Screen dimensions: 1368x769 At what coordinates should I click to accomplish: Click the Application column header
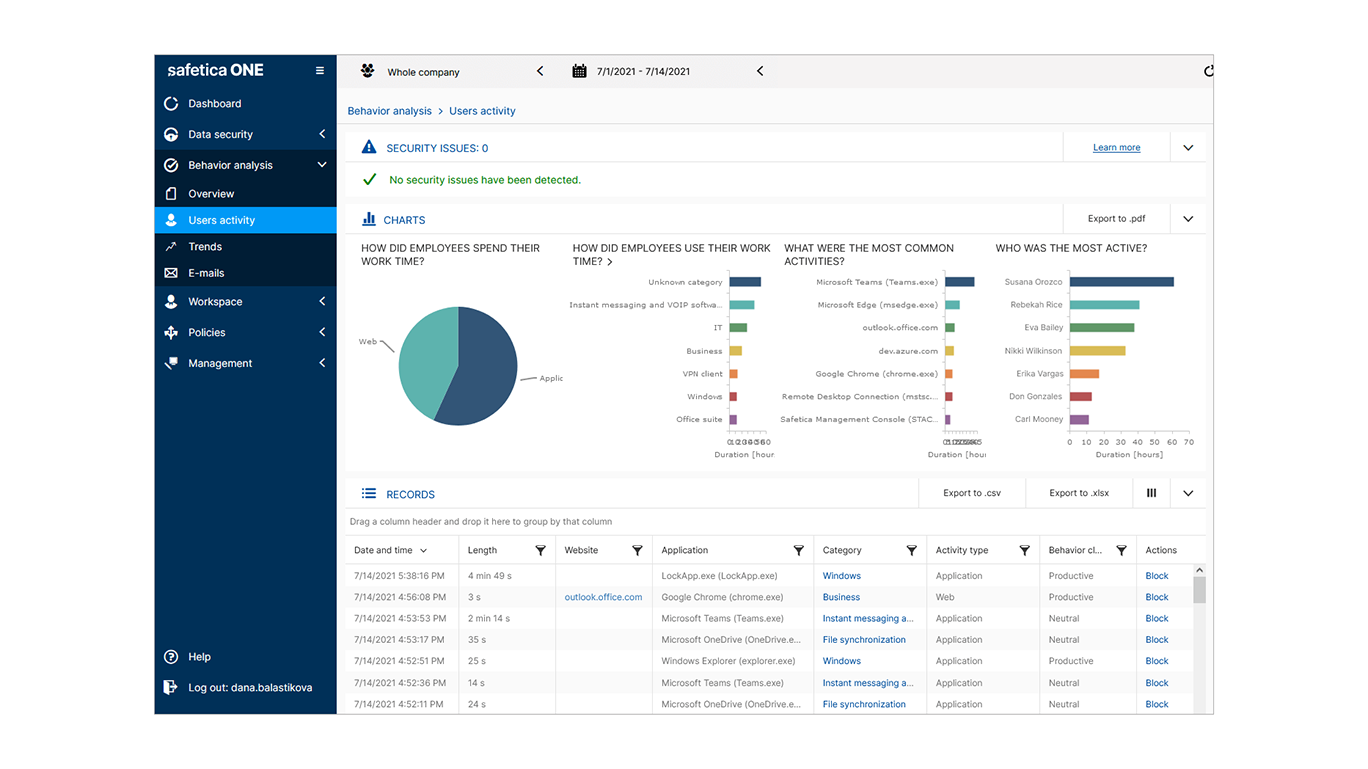[x=685, y=551]
